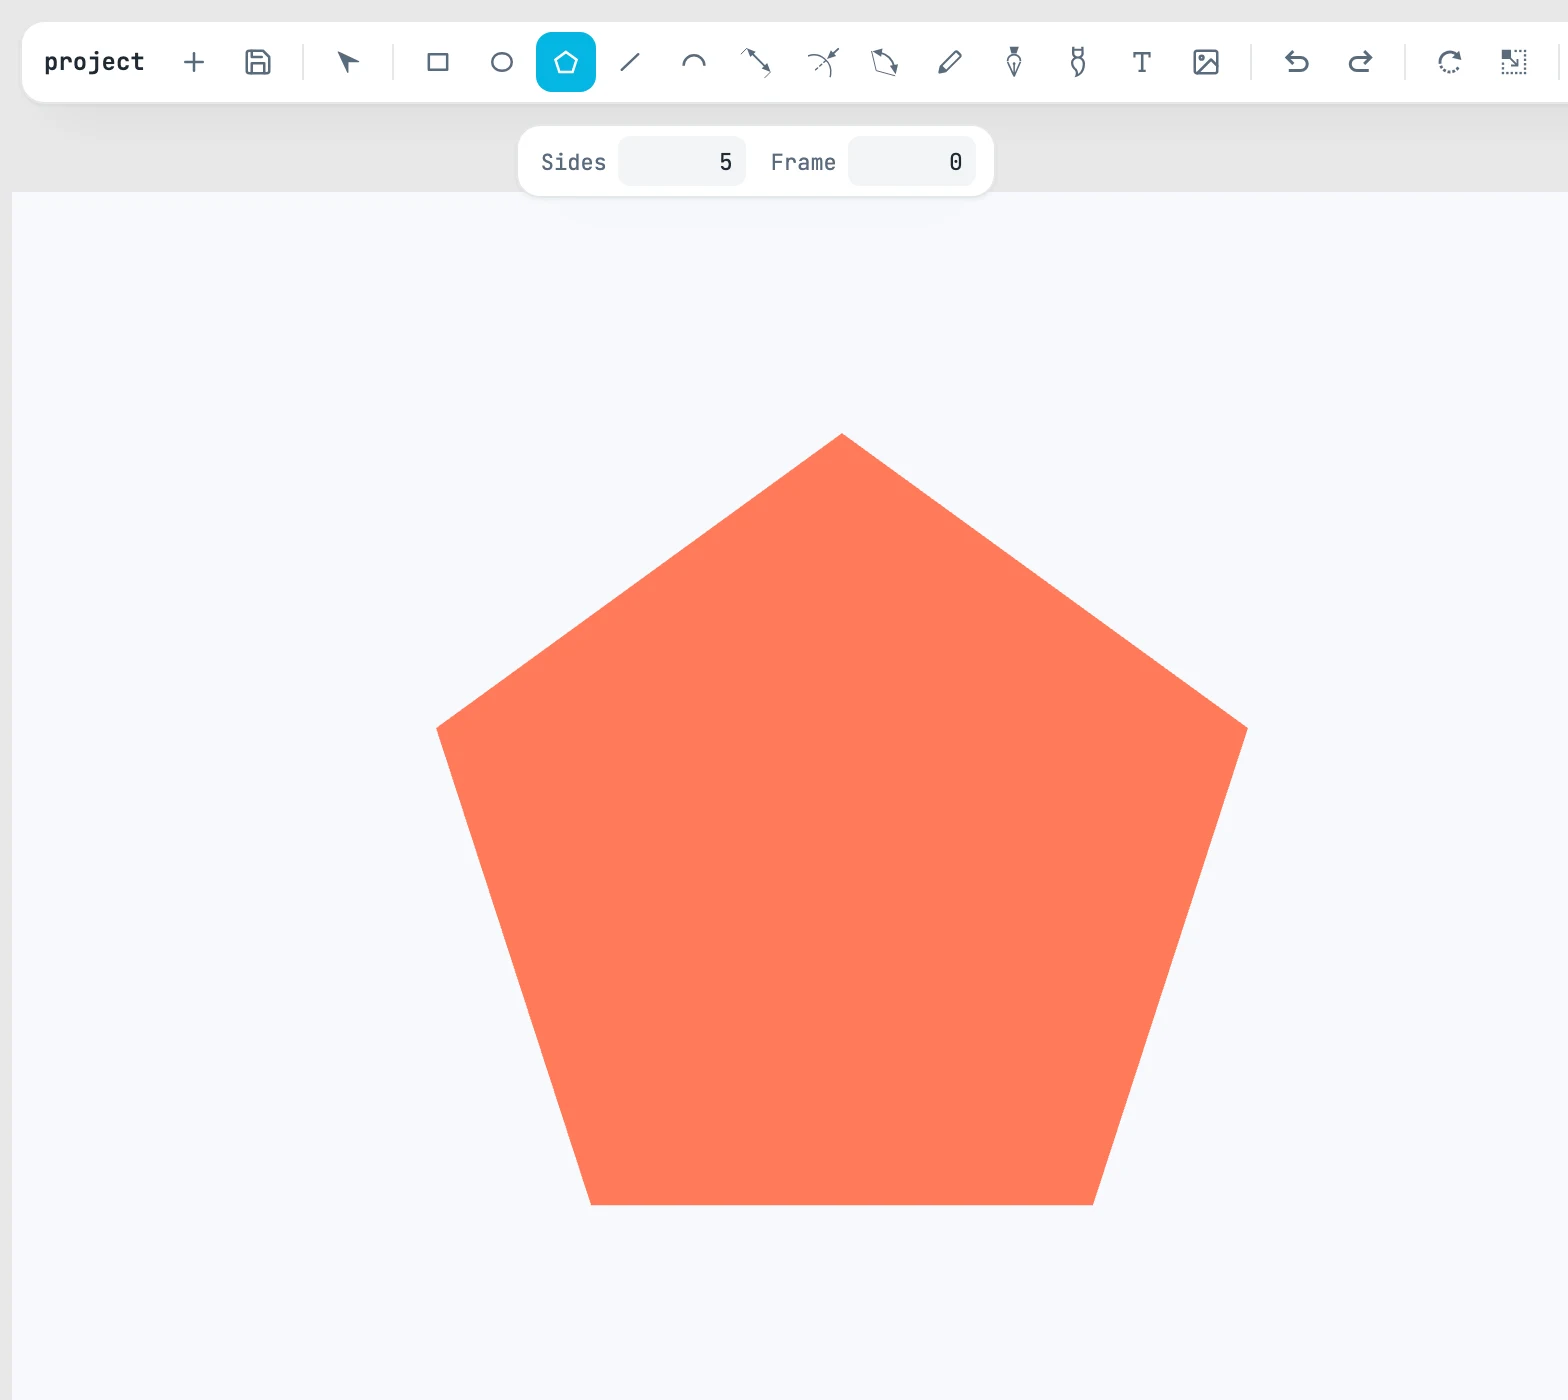
Task: Undo the last action
Action: click(x=1297, y=62)
